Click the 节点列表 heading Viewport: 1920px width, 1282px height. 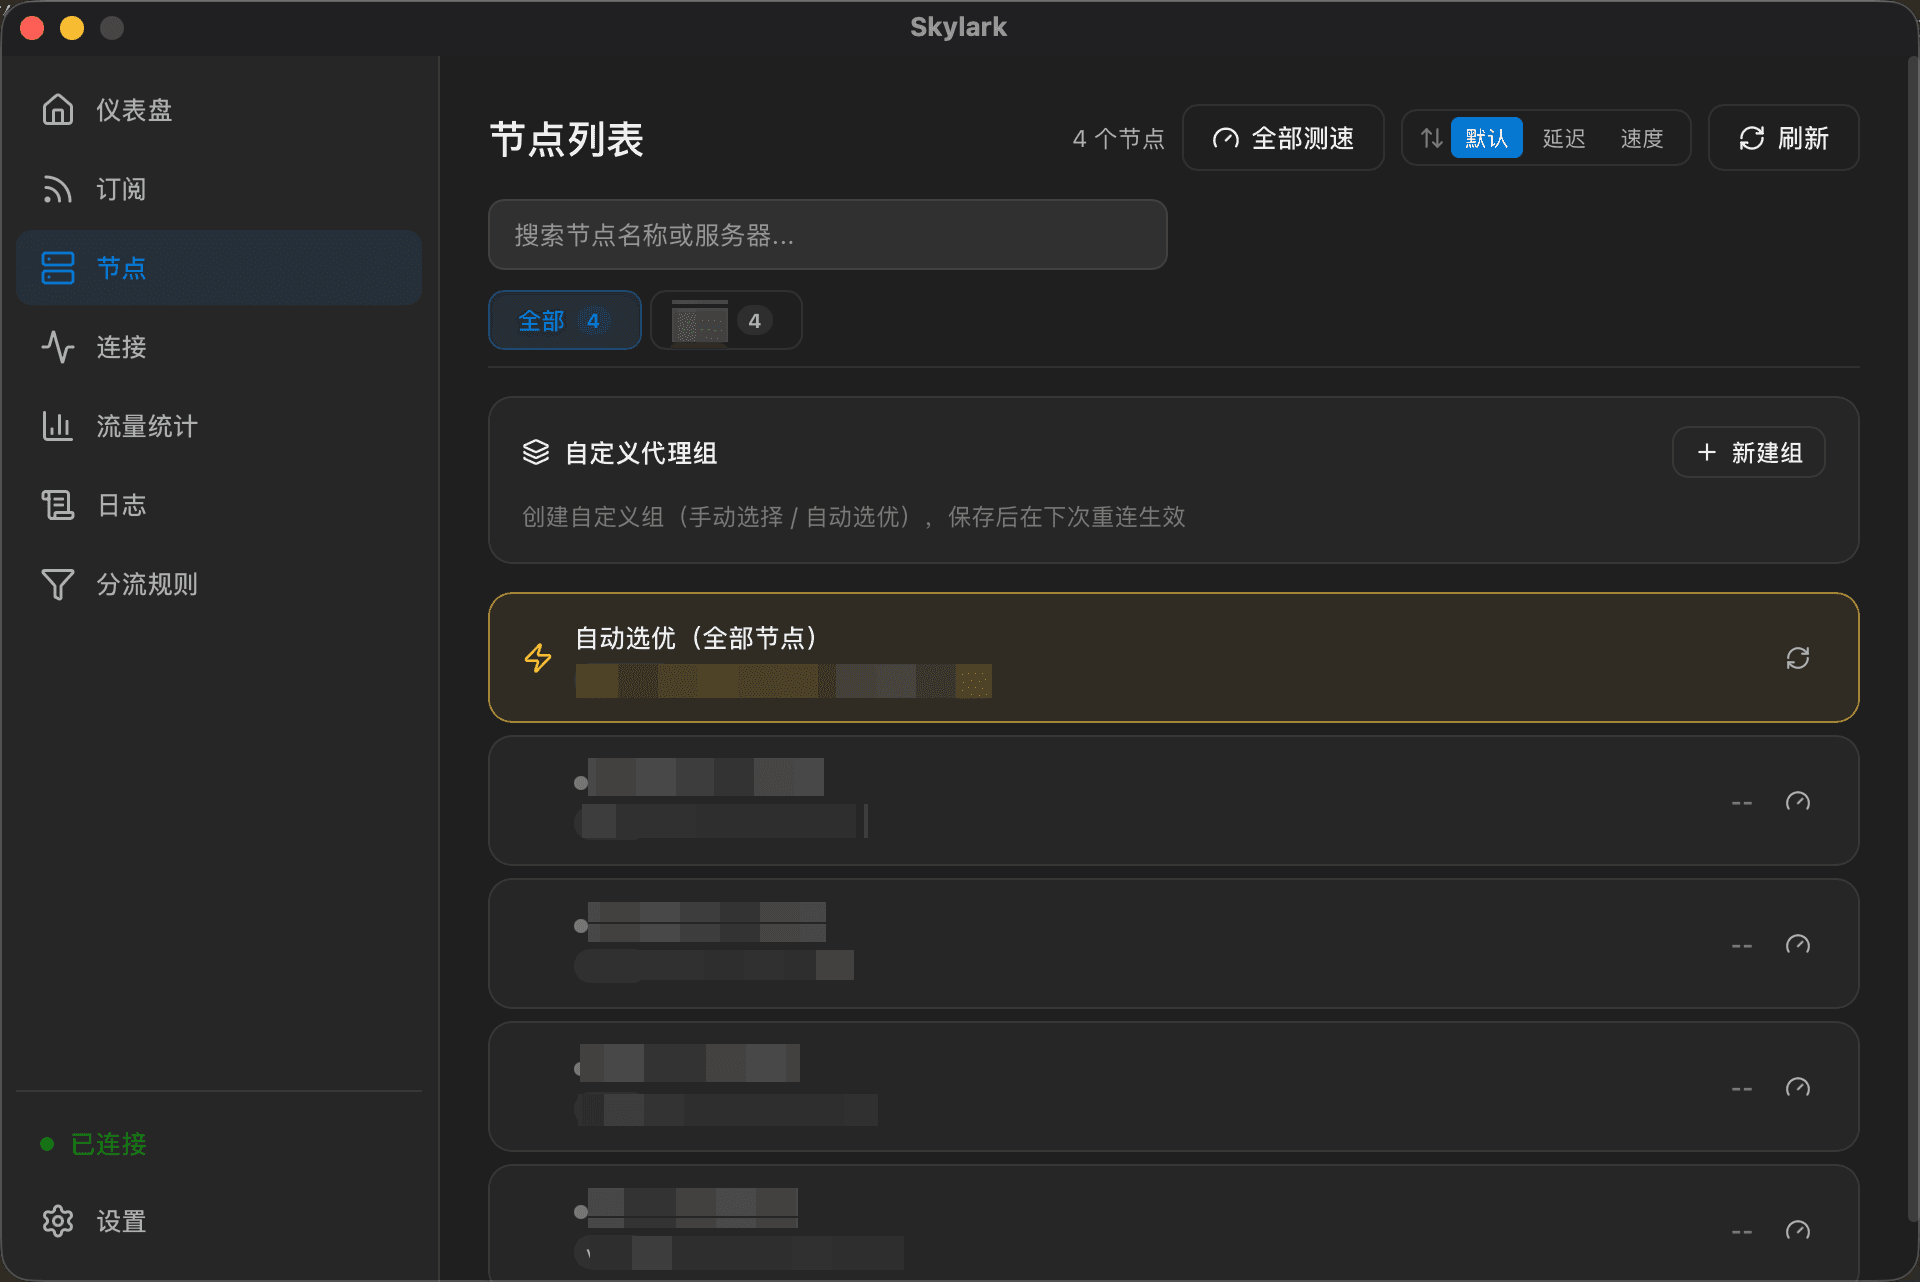click(x=567, y=139)
